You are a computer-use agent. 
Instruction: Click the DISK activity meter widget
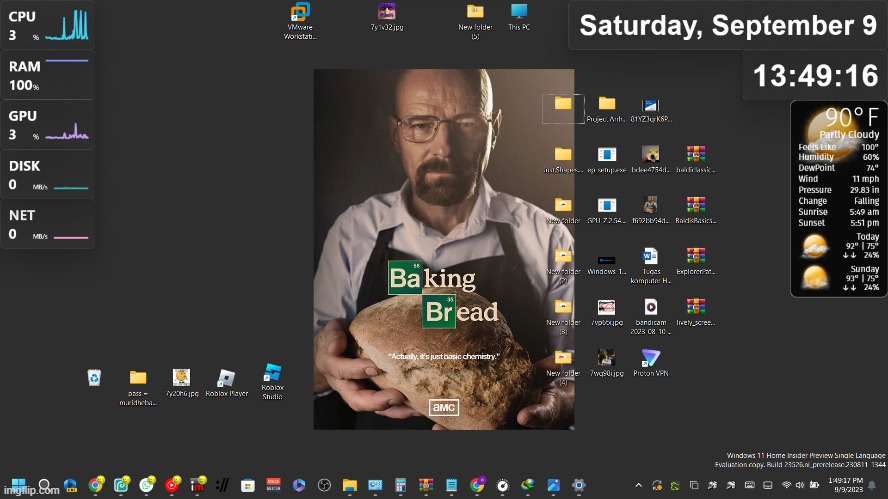(x=48, y=174)
